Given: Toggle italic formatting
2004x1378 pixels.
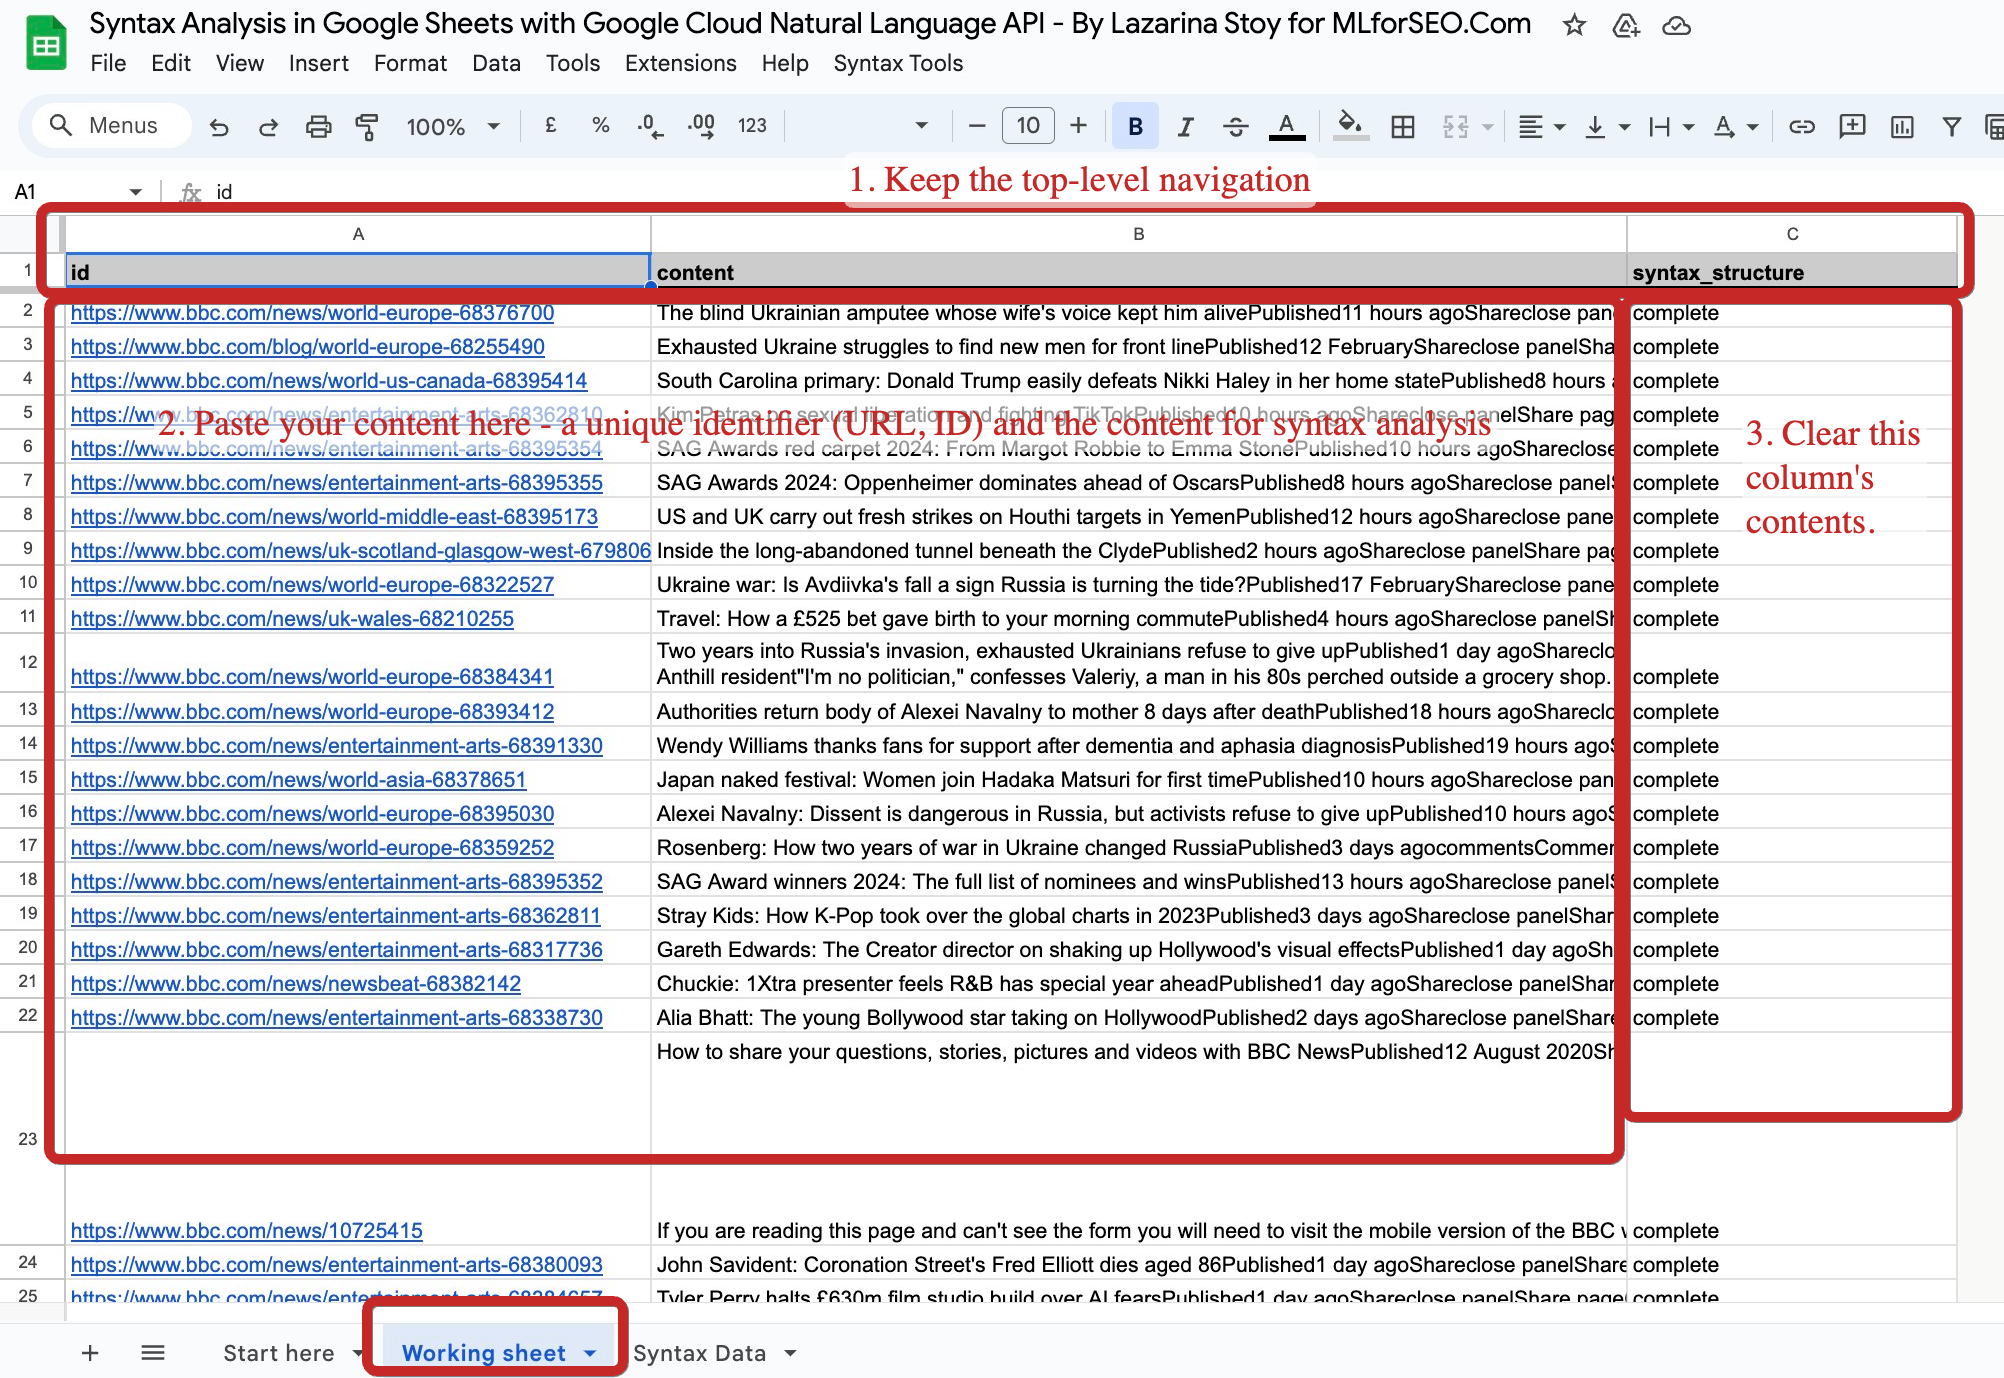Looking at the screenshot, I should tap(1186, 127).
